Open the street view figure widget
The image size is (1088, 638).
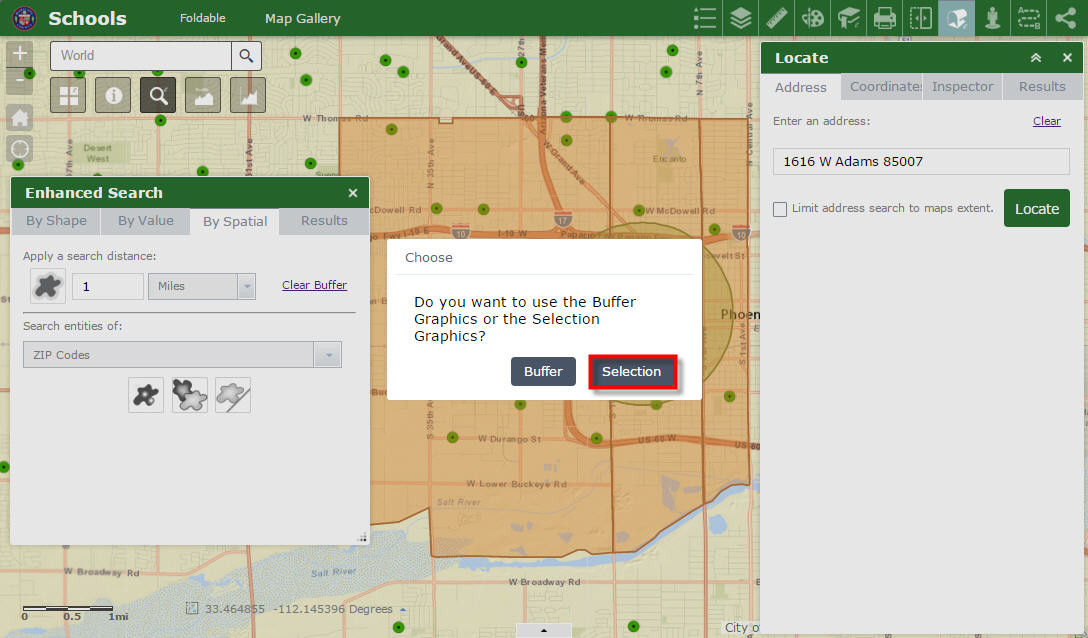(x=993, y=18)
